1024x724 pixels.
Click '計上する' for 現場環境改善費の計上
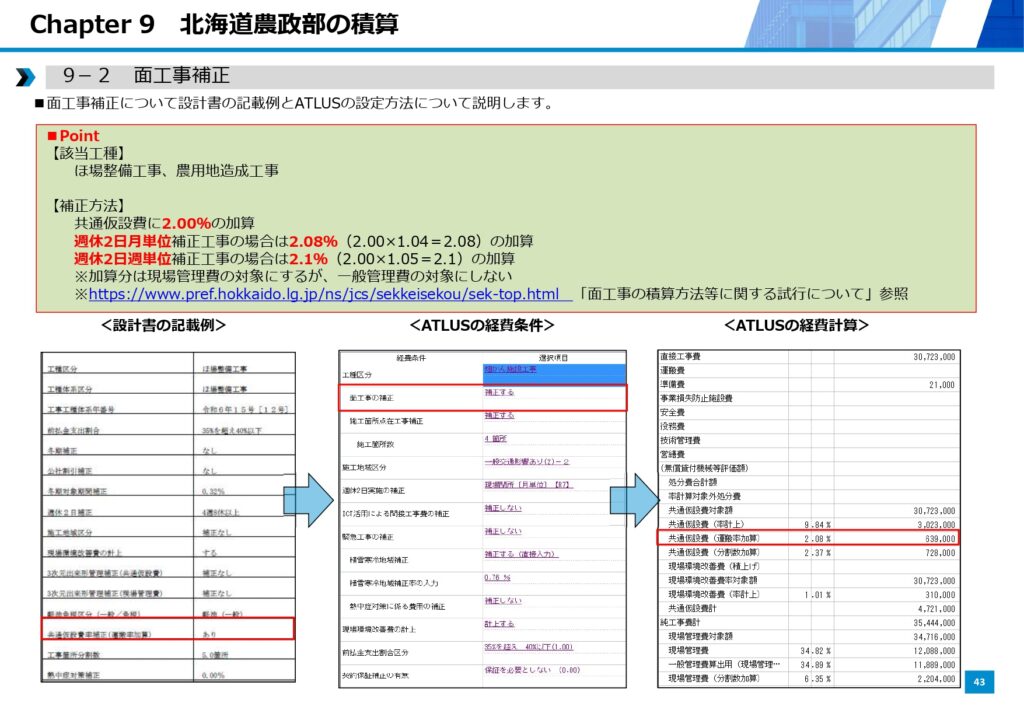coord(501,624)
